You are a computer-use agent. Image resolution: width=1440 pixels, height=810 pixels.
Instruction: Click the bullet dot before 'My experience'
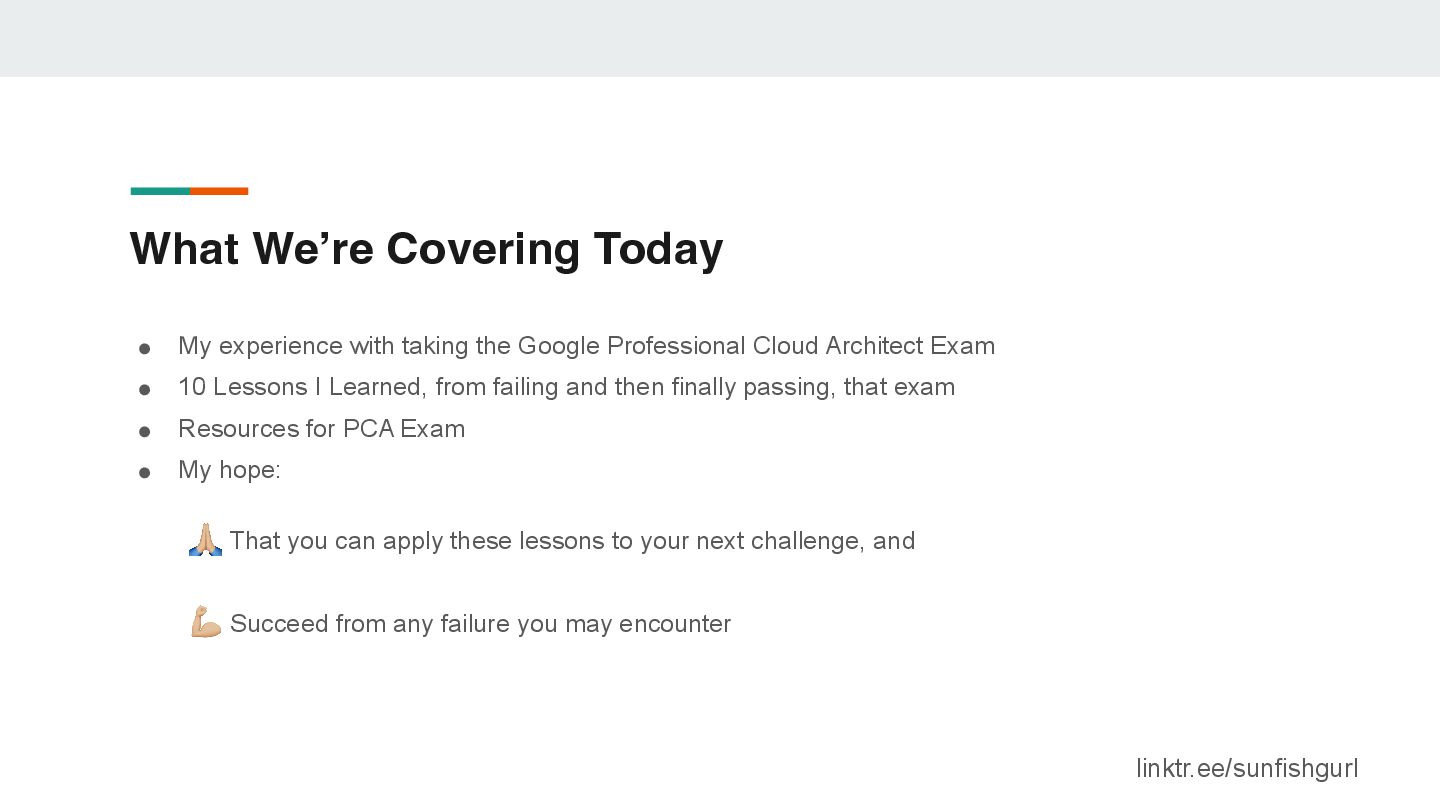coord(144,349)
